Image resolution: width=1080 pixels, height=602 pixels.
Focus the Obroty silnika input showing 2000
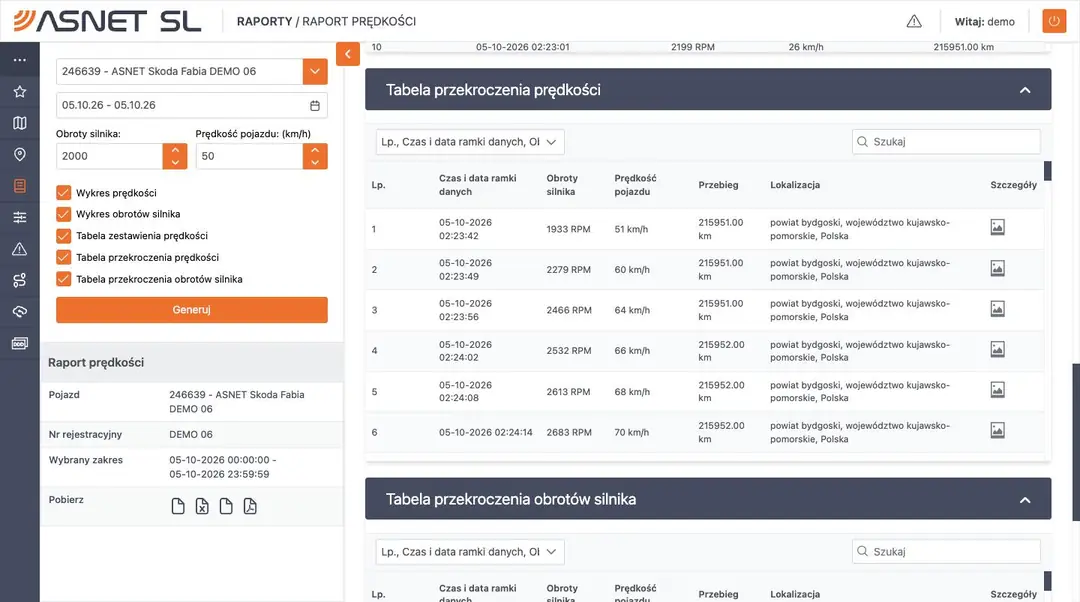(x=110, y=156)
